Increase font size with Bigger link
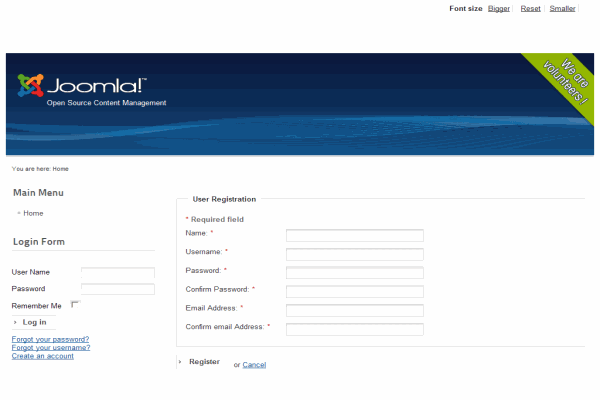 click(499, 8)
